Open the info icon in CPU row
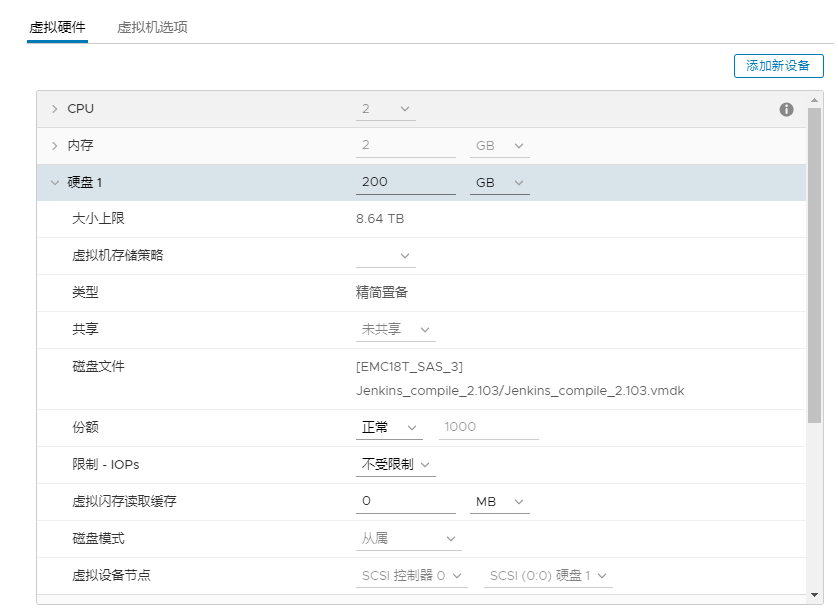Viewport: 838px width, 614px height. 786,110
